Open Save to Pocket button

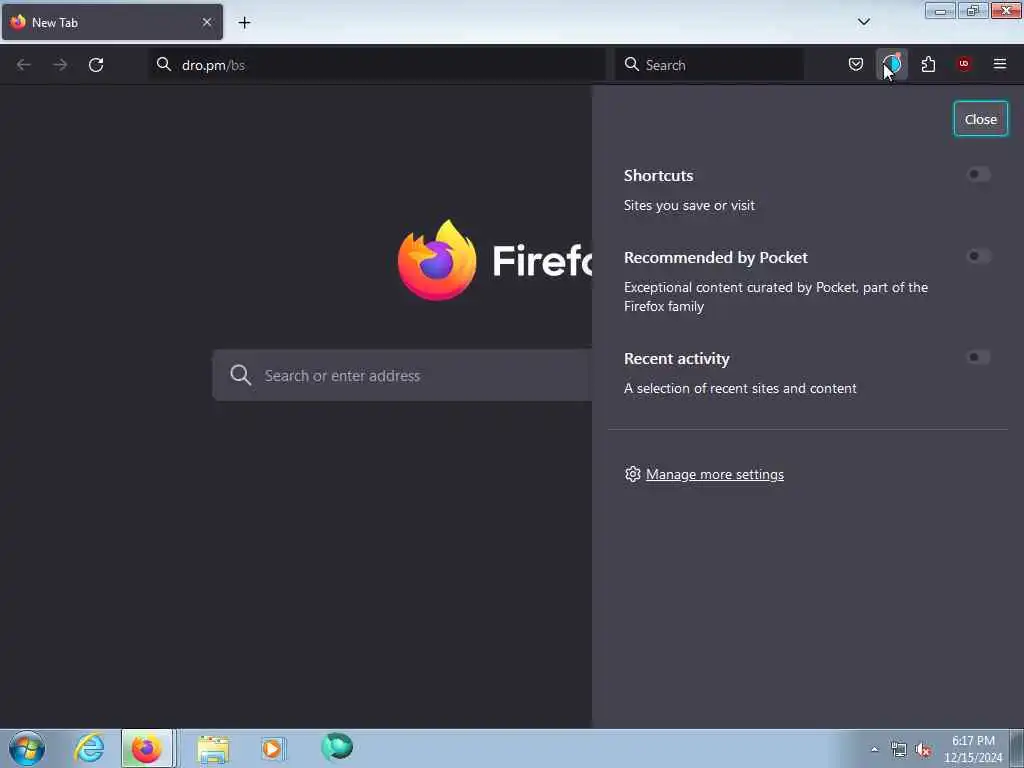(856, 64)
